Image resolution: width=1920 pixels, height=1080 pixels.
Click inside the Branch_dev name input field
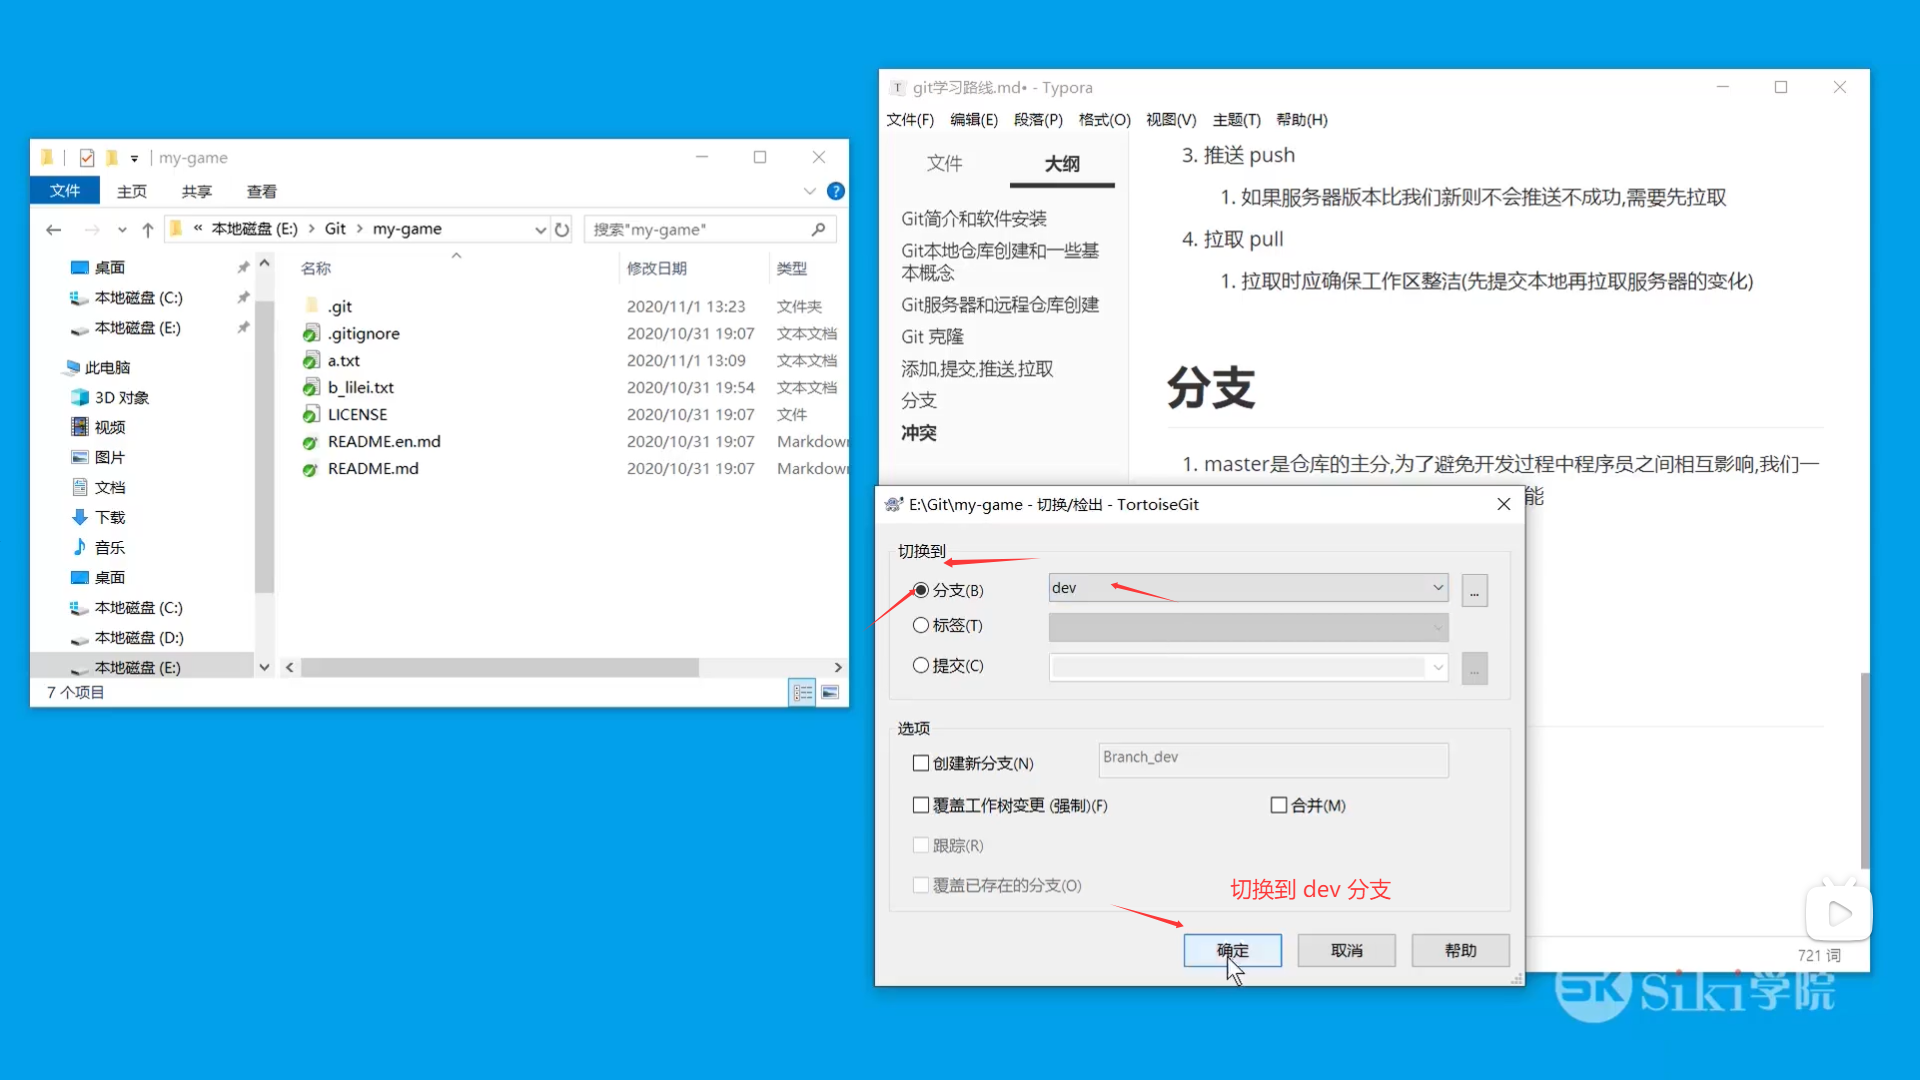1271,760
